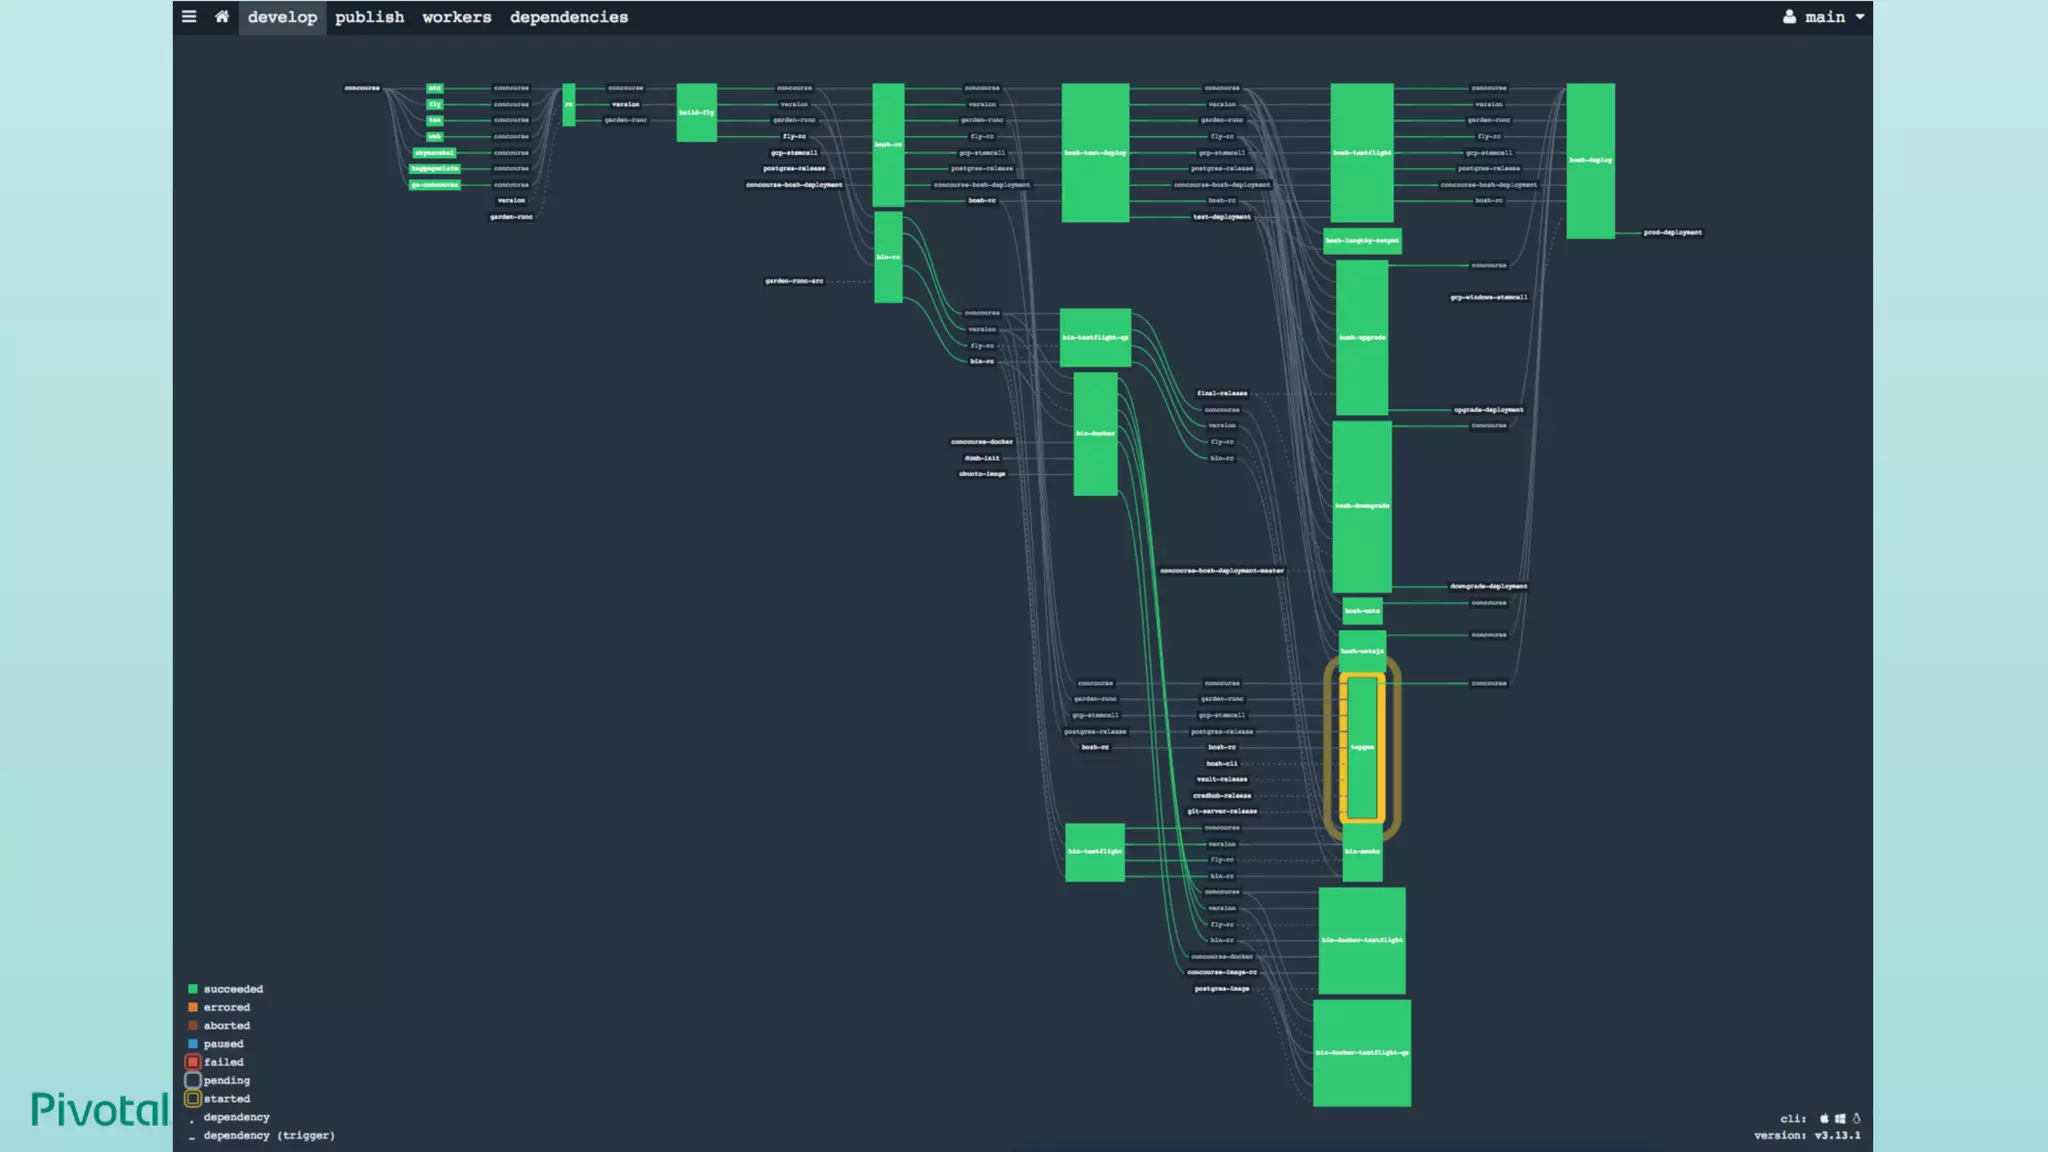Click the garden-runc-src resource label
Image resolution: width=2048 pixels, height=1152 pixels.
[x=794, y=281]
